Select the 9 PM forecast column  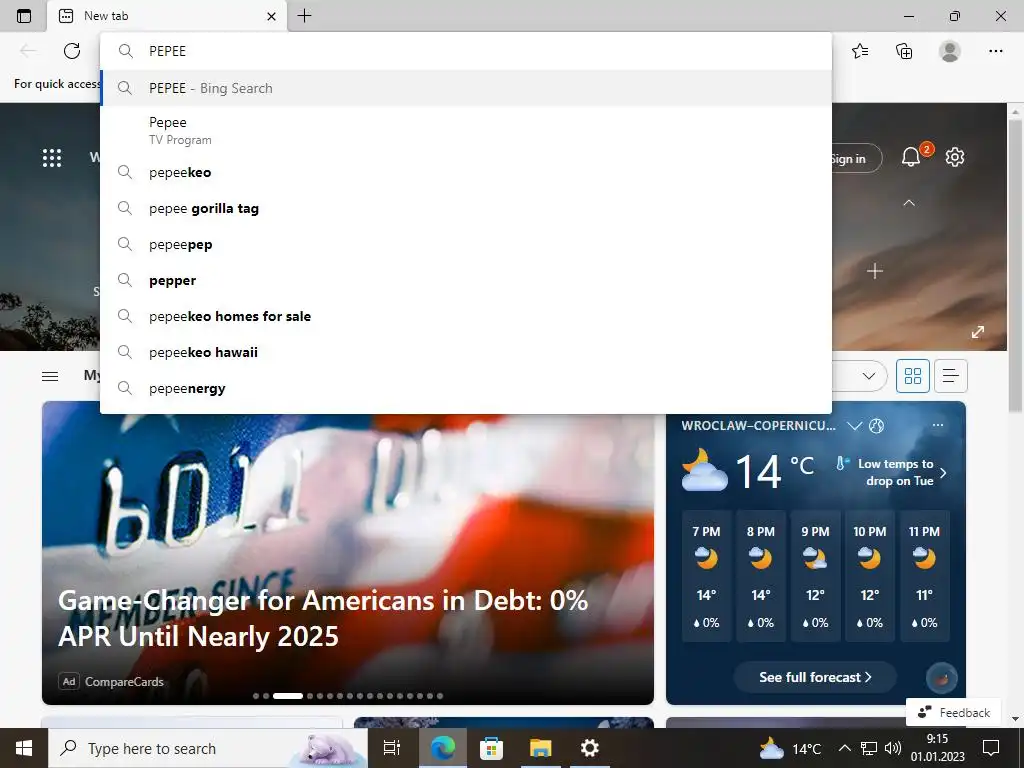(815, 576)
